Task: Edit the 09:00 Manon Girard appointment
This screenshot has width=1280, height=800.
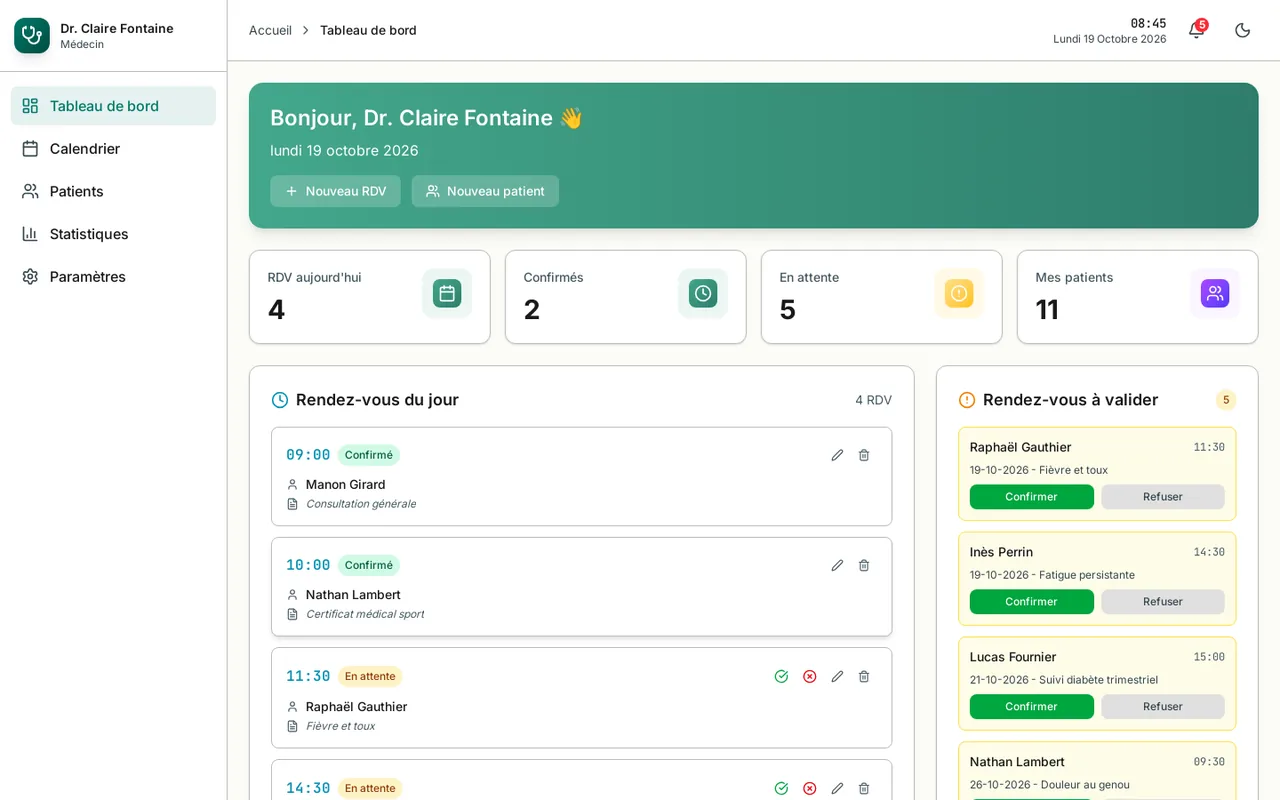Action: [837, 455]
